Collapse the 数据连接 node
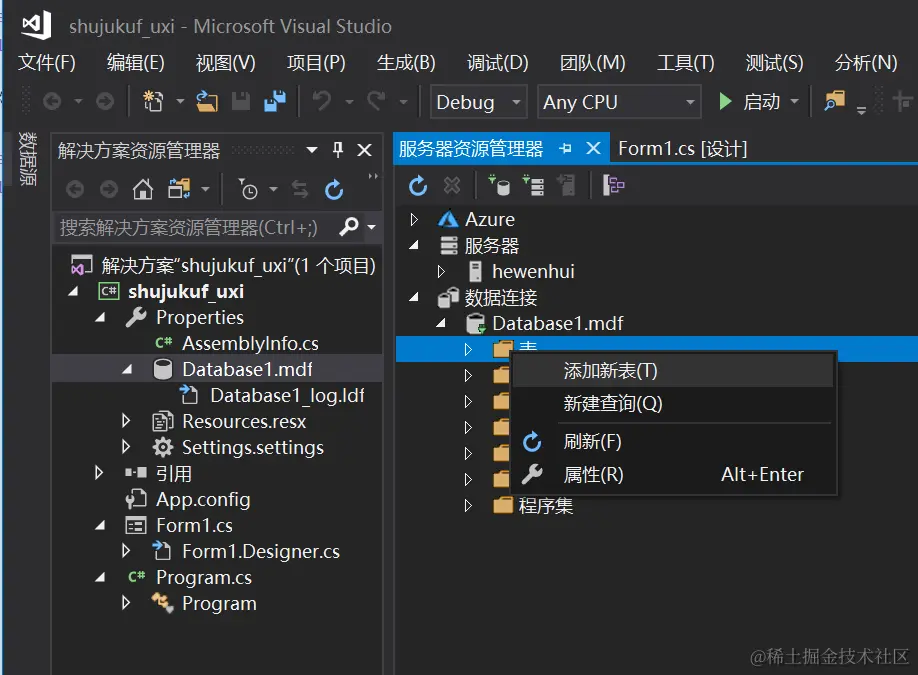 (414, 297)
